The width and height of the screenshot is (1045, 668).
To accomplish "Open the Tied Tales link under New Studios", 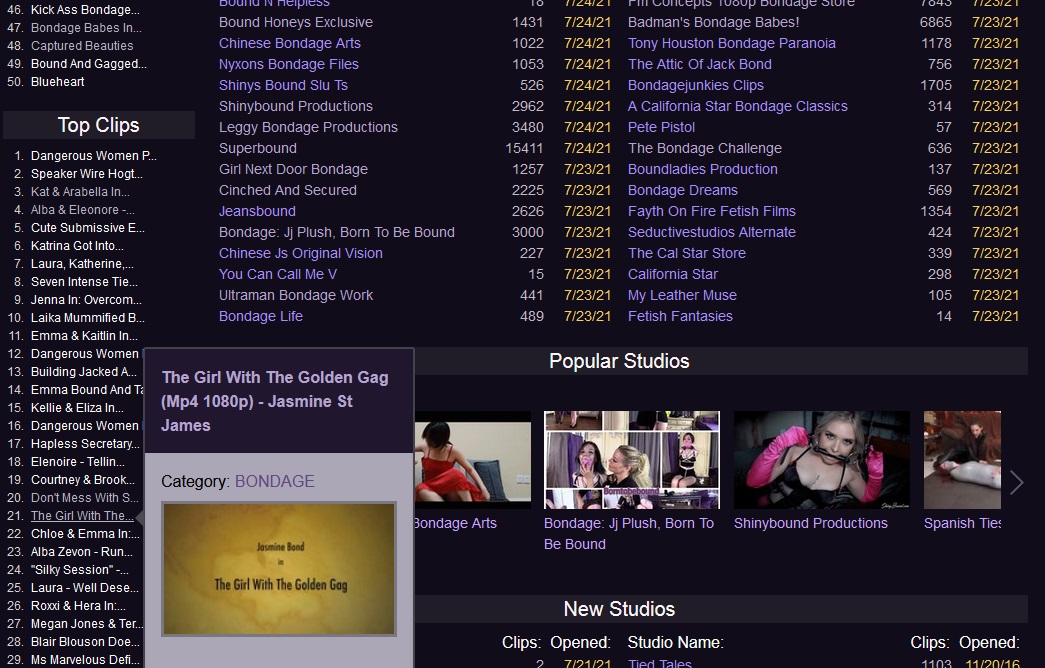I will 659,663.
